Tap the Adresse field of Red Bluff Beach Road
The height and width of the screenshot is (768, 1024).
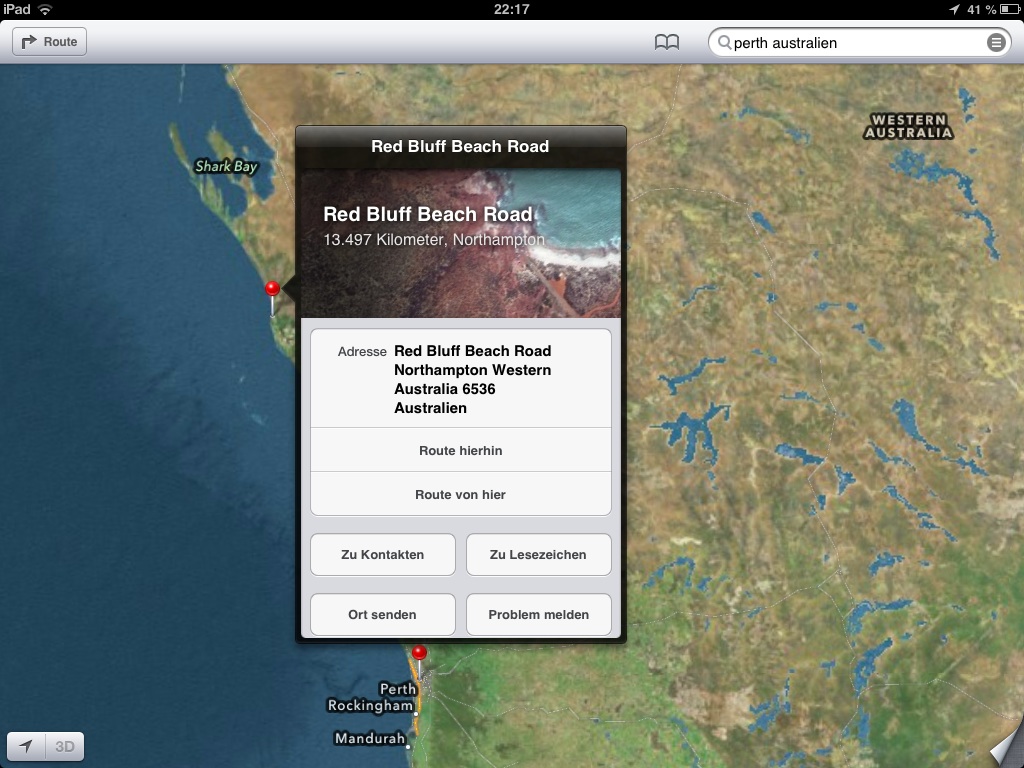click(461, 379)
